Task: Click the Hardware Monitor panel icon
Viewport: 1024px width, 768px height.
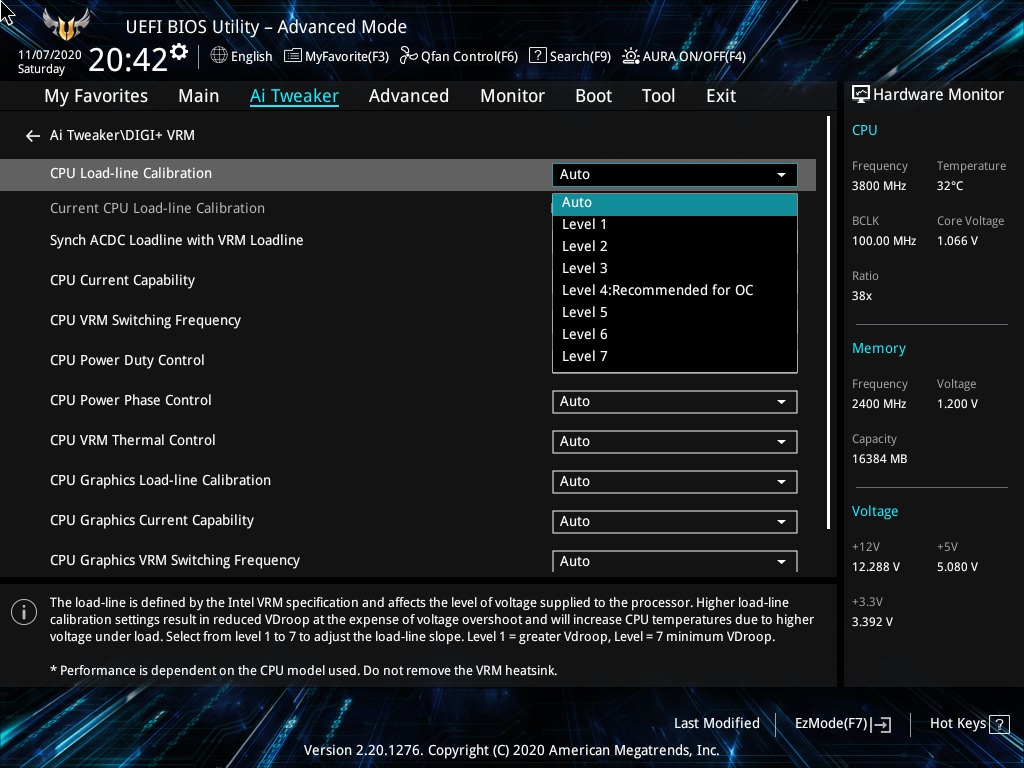Action: click(x=861, y=95)
